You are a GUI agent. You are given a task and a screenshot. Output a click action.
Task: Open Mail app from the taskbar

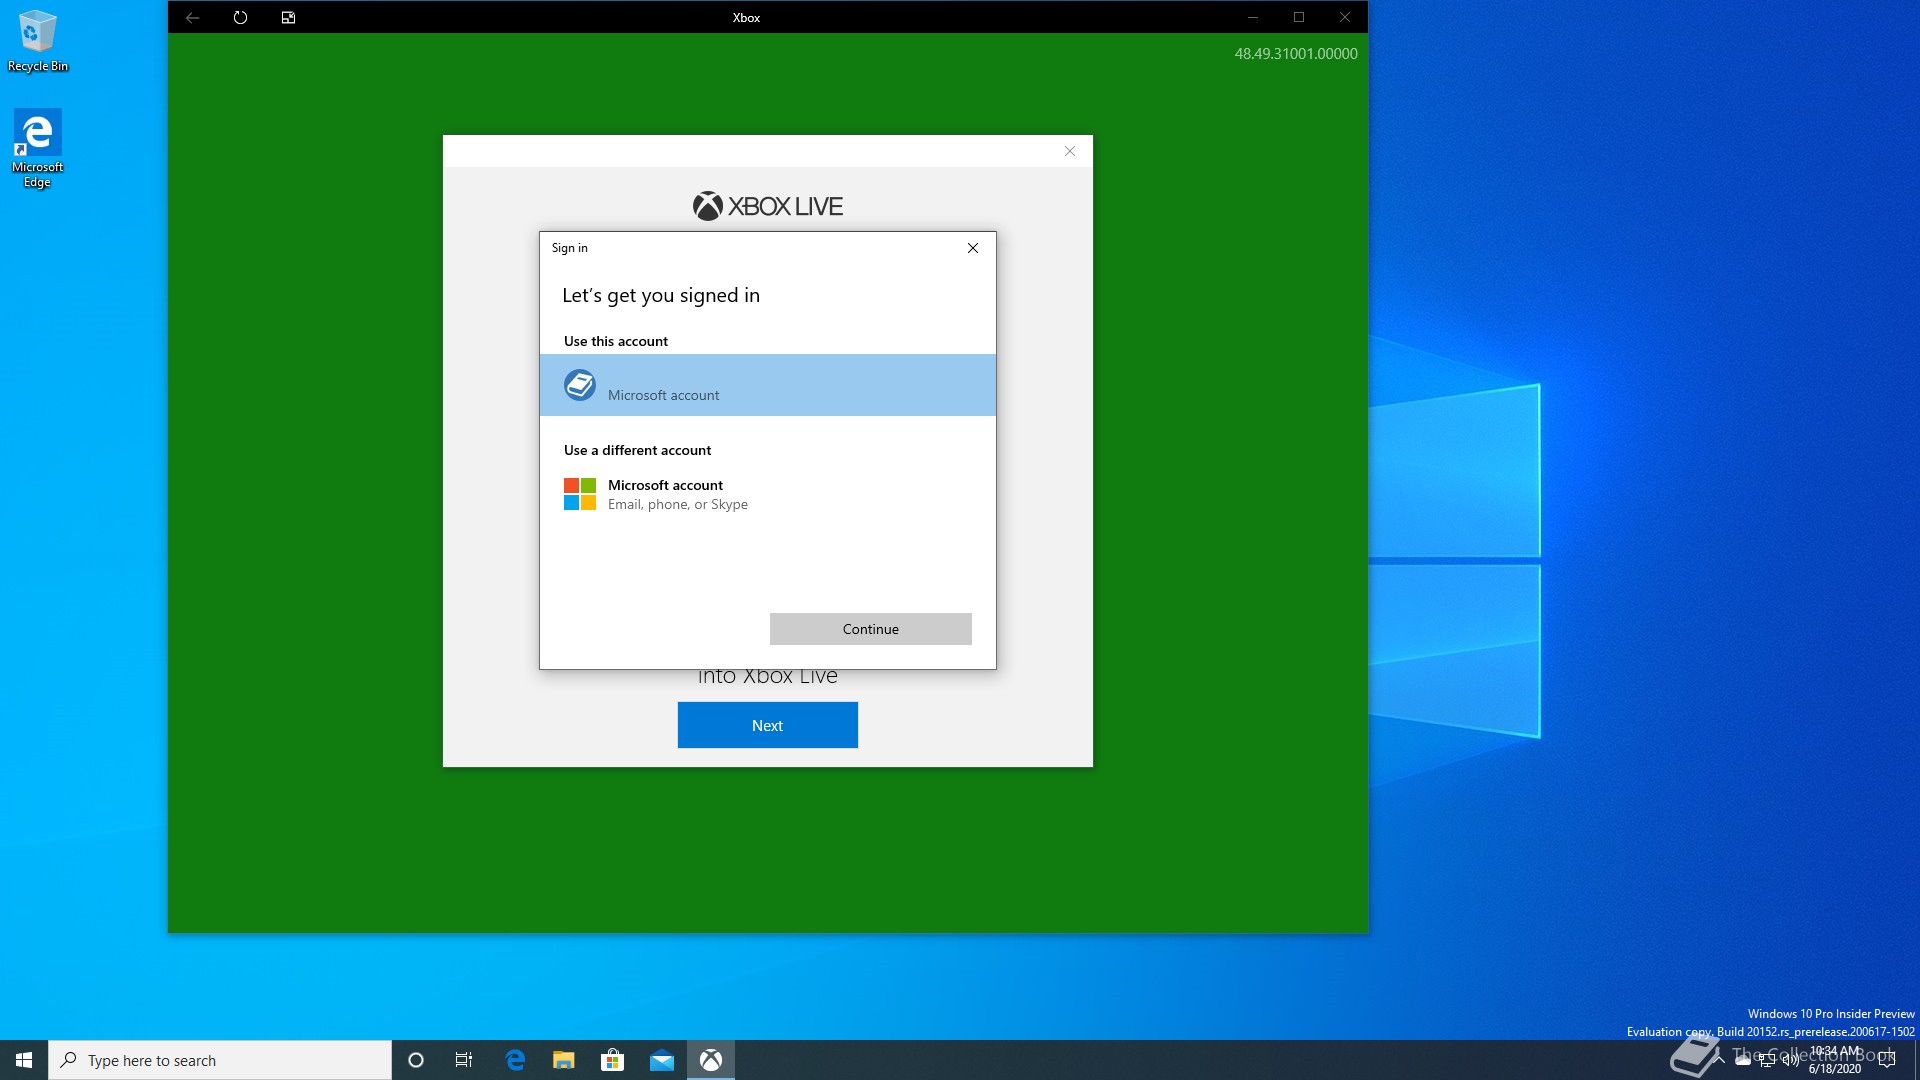662,1060
